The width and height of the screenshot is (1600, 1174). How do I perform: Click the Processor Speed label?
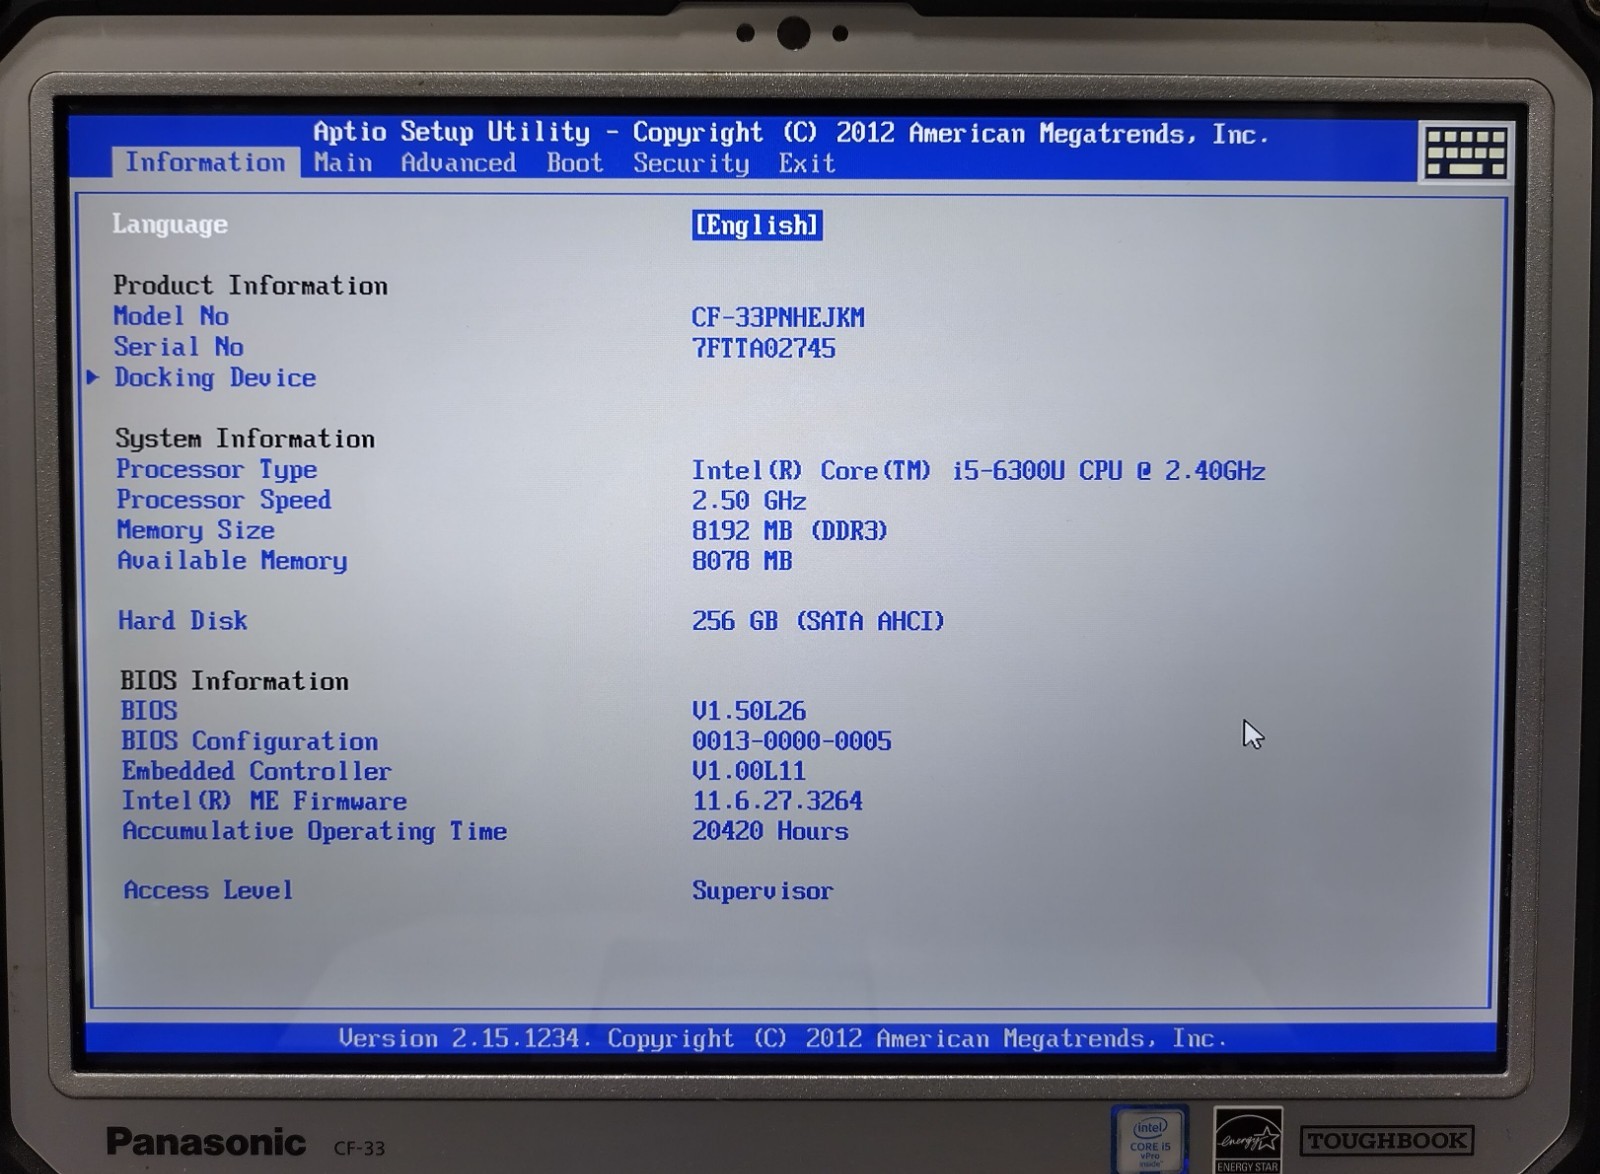pos(224,500)
